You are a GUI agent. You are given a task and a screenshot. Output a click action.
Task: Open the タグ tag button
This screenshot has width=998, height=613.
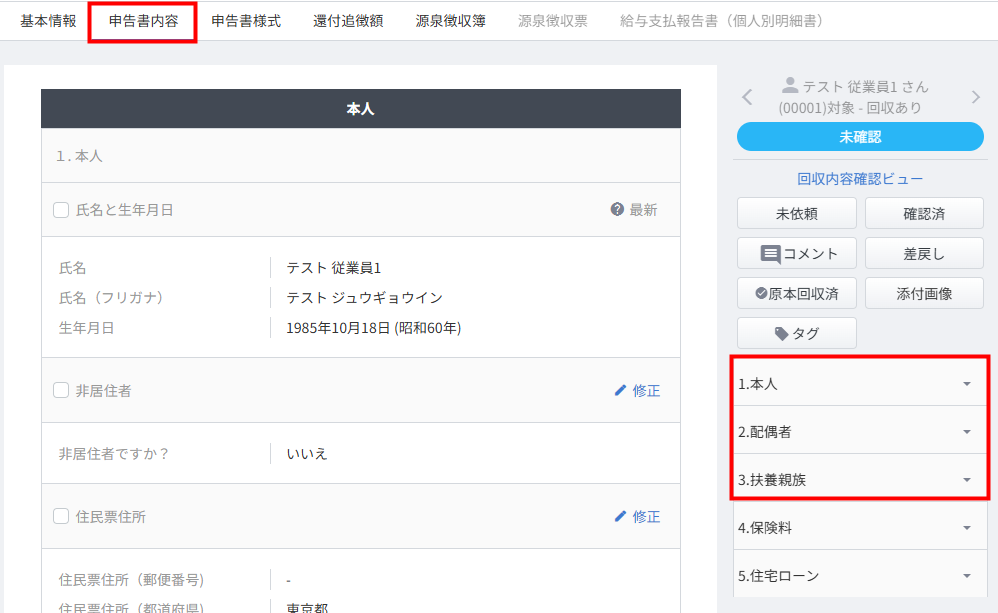click(x=796, y=334)
